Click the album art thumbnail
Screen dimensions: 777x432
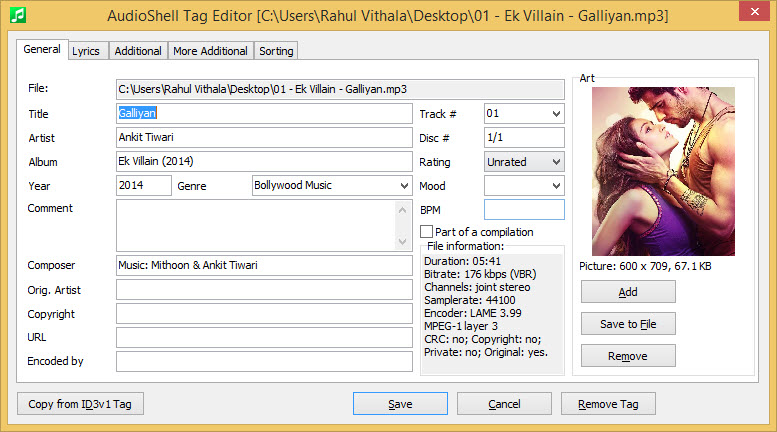click(x=663, y=171)
